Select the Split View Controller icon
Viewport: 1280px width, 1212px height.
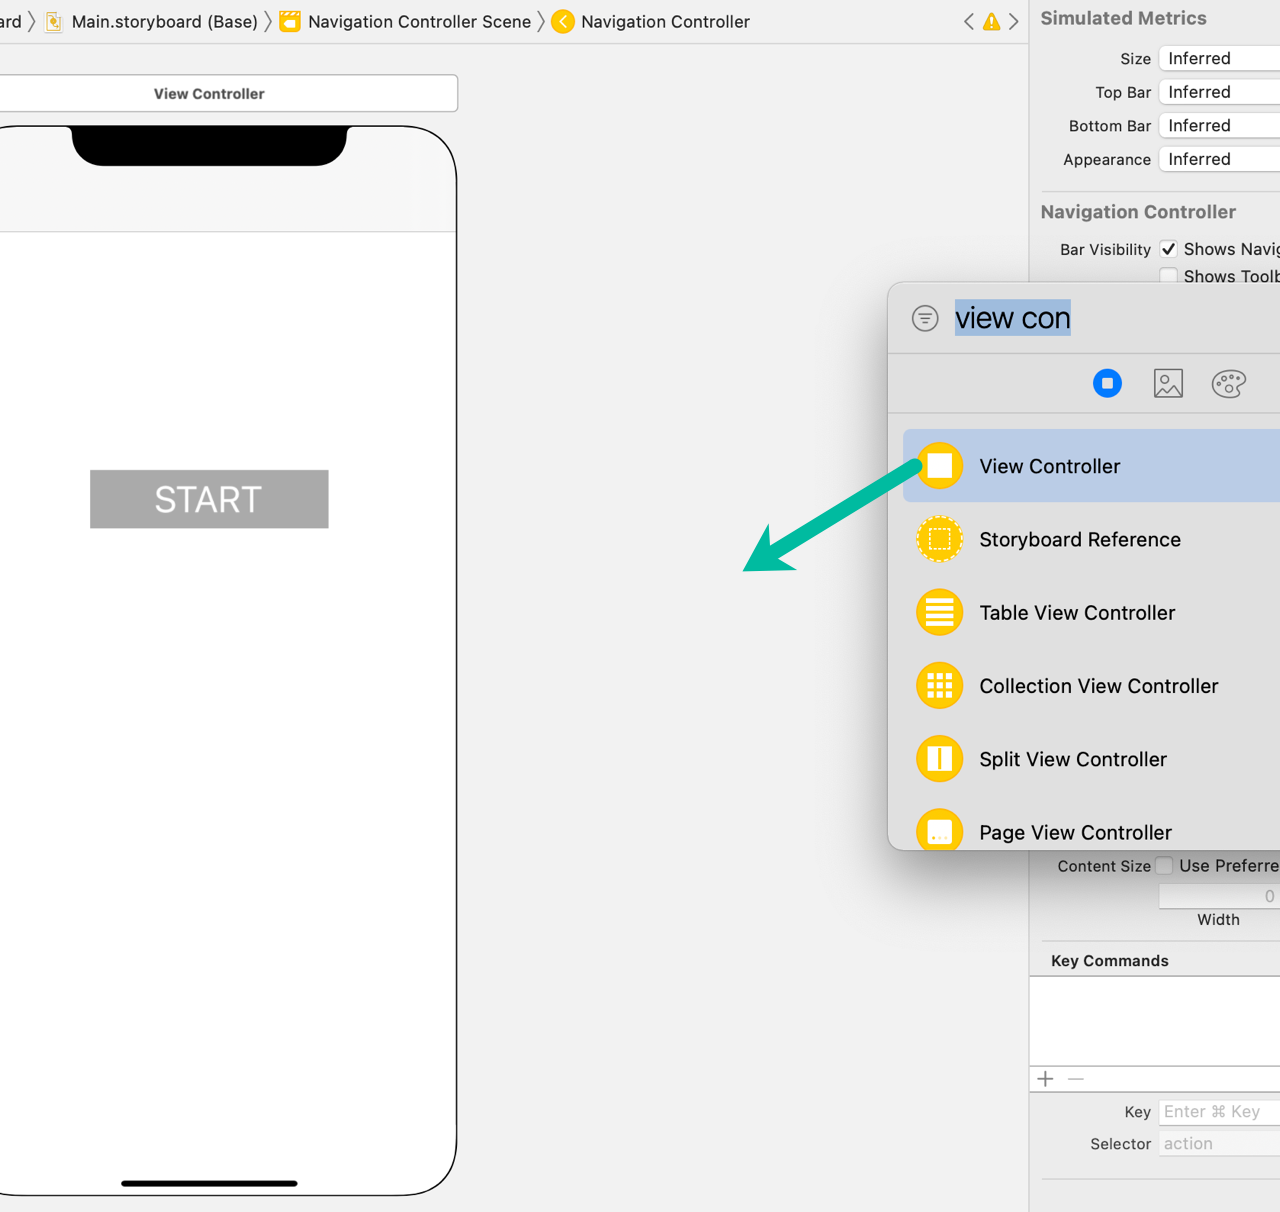click(939, 759)
